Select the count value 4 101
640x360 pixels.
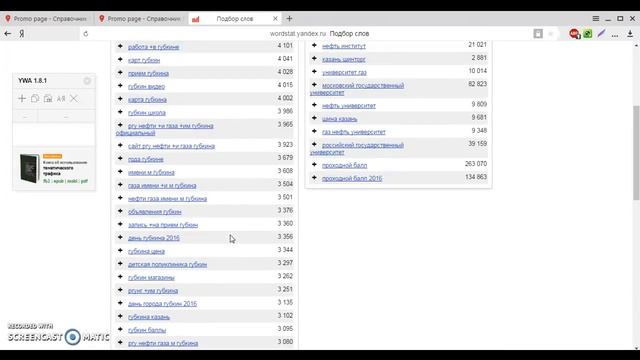pyautogui.click(x=285, y=45)
